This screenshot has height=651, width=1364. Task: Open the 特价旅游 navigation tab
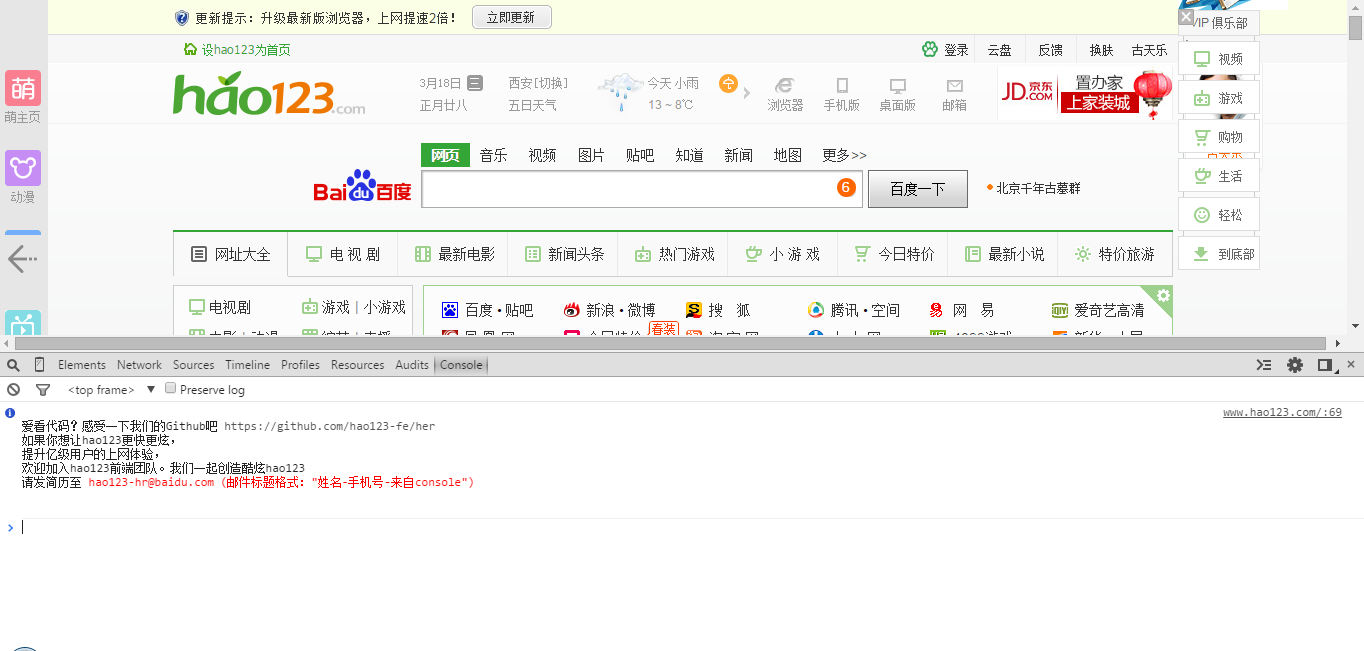click(1114, 254)
